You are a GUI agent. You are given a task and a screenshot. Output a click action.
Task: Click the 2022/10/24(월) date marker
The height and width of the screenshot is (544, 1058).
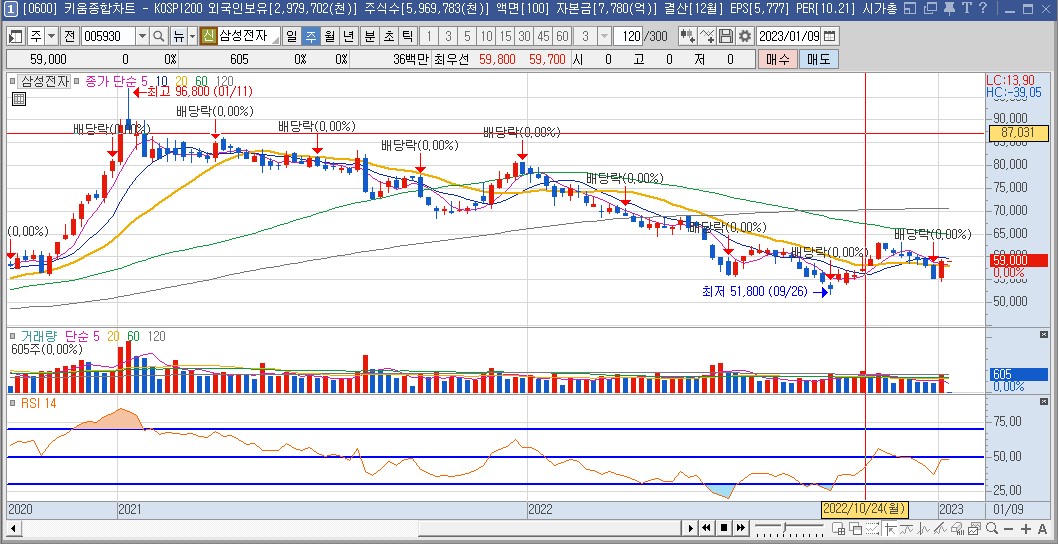point(865,508)
